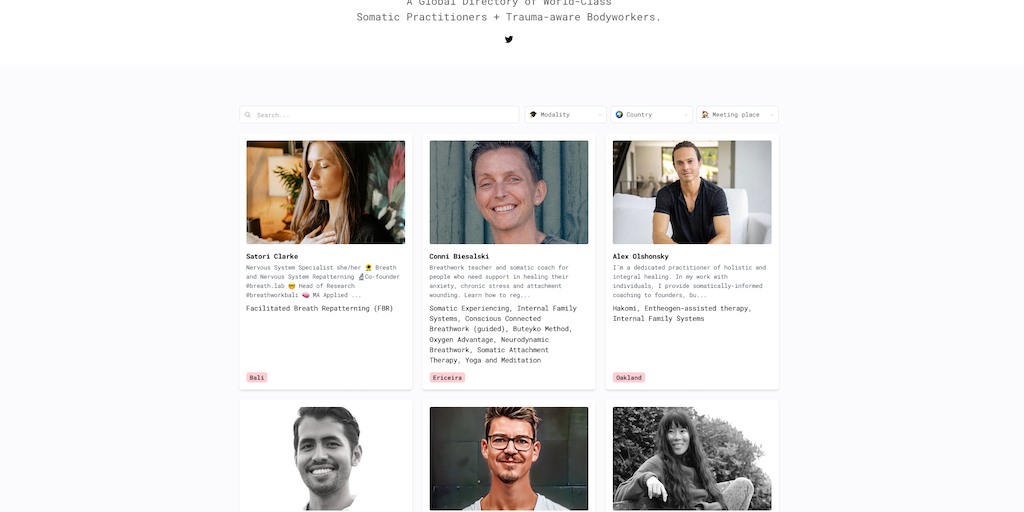Screen dimensions: 1024x512
Task: Click the Satori Clarke name link
Action: click(272, 256)
